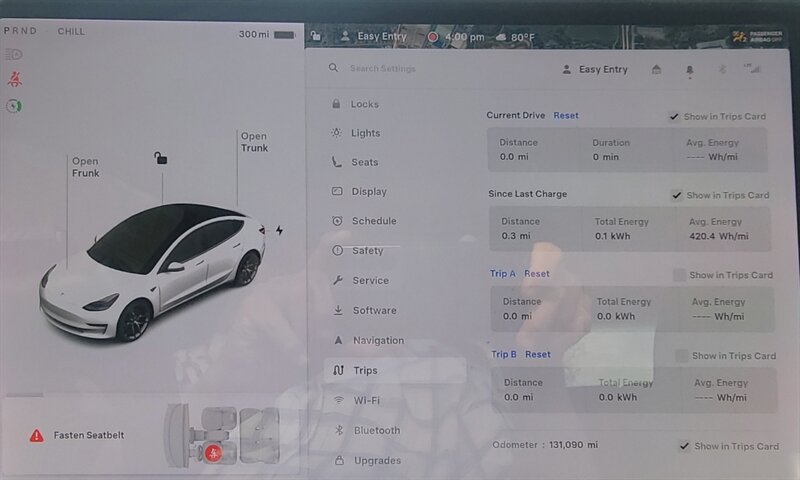Click the Trip B name label

point(504,354)
